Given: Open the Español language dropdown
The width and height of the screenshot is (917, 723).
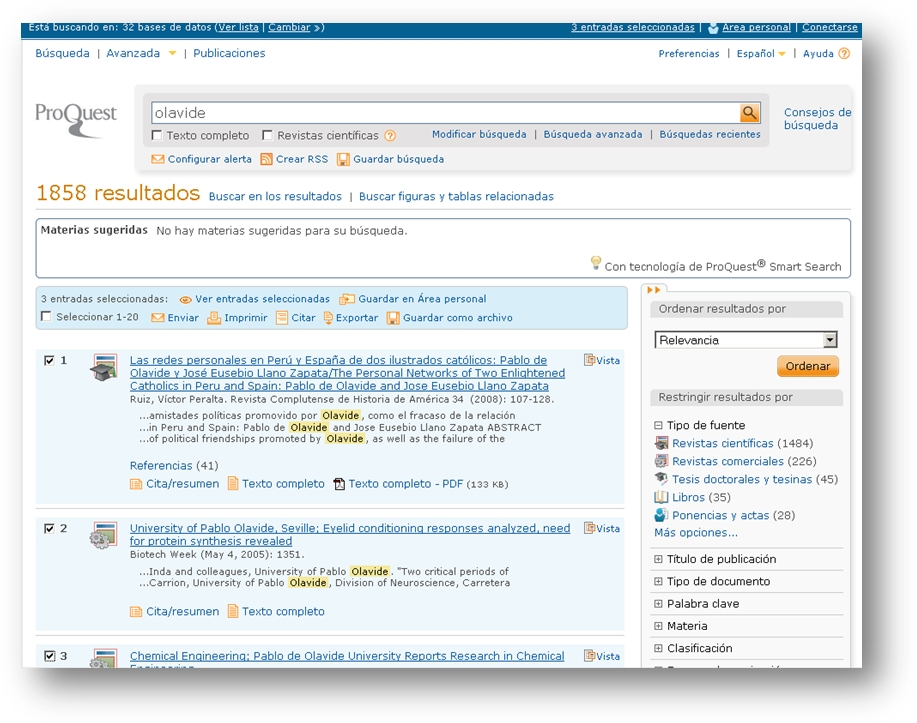Looking at the screenshot, I should click(x=782, y=54).
